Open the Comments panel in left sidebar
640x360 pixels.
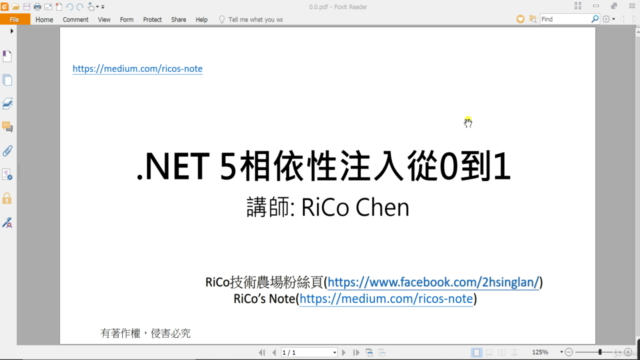[x=7, y=127]
